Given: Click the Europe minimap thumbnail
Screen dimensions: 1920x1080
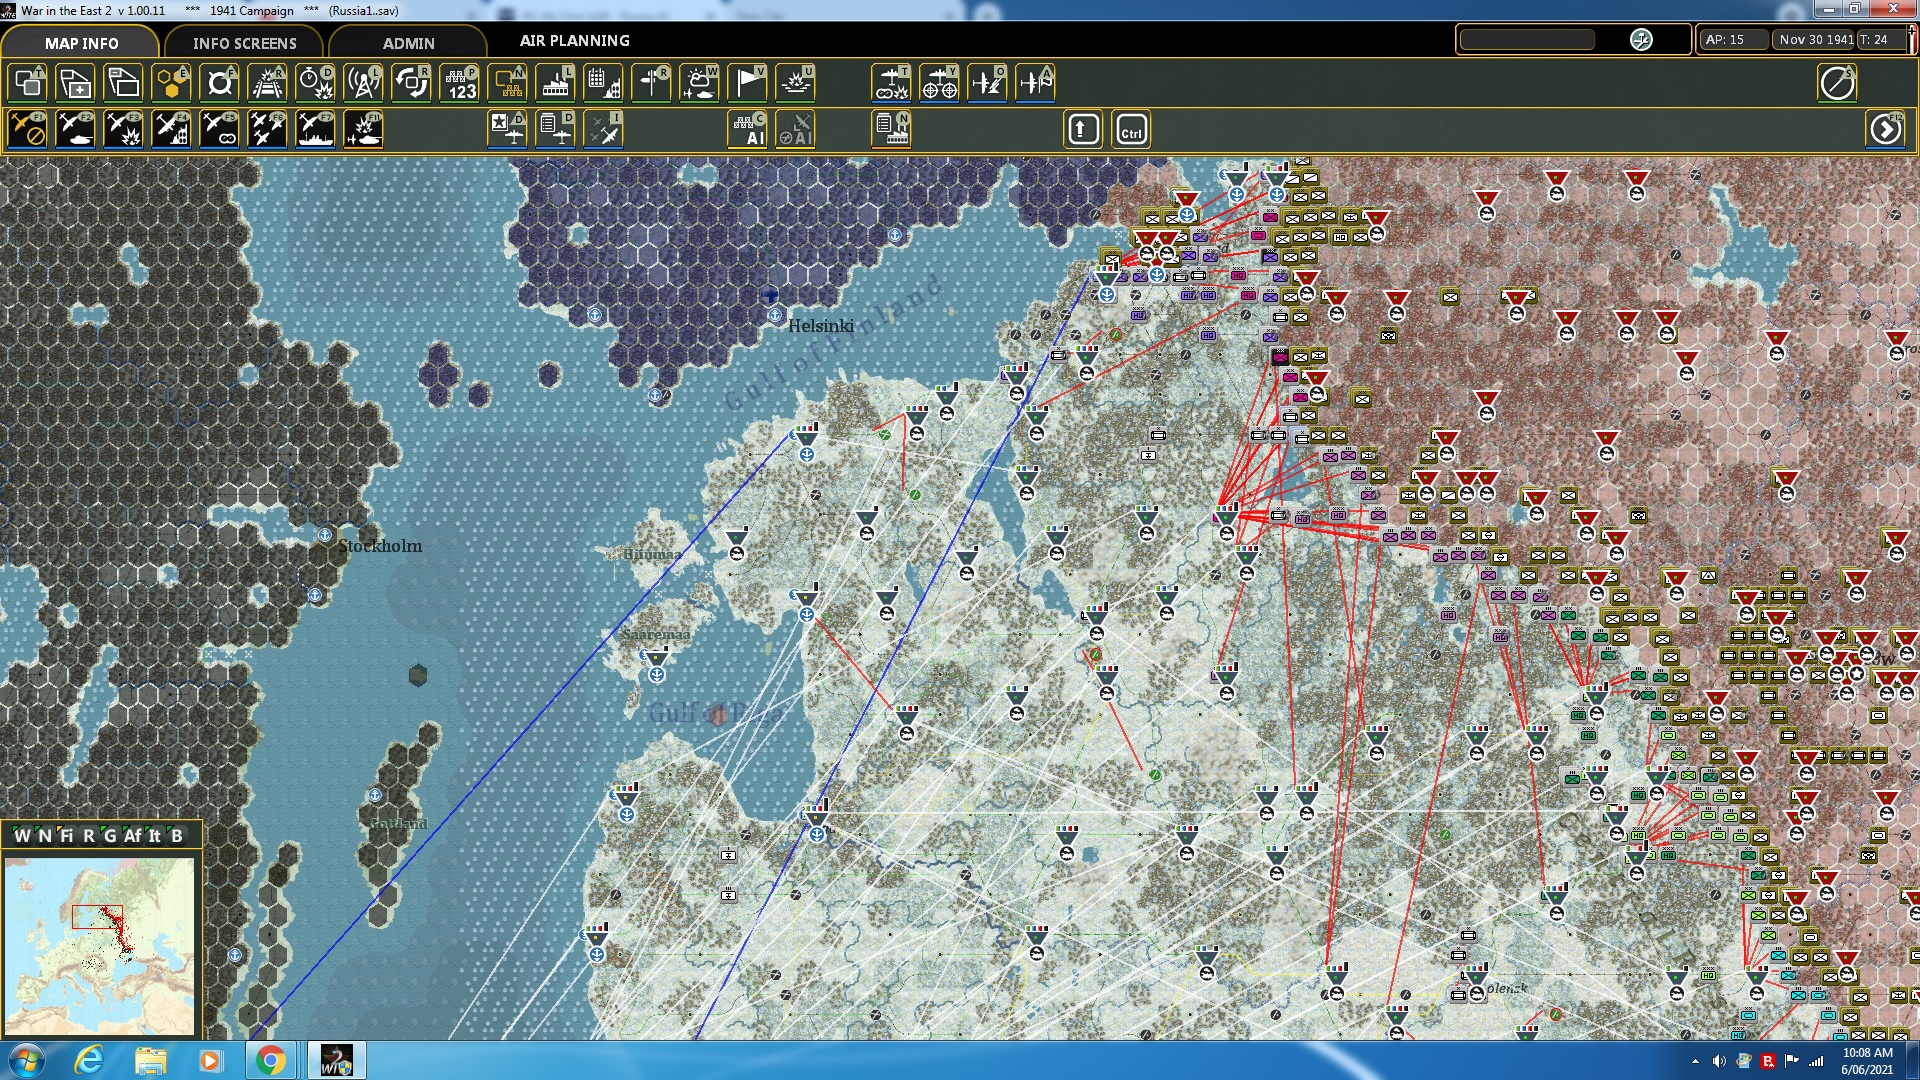Looking at the screenshot, I should (x=99, y=946).
